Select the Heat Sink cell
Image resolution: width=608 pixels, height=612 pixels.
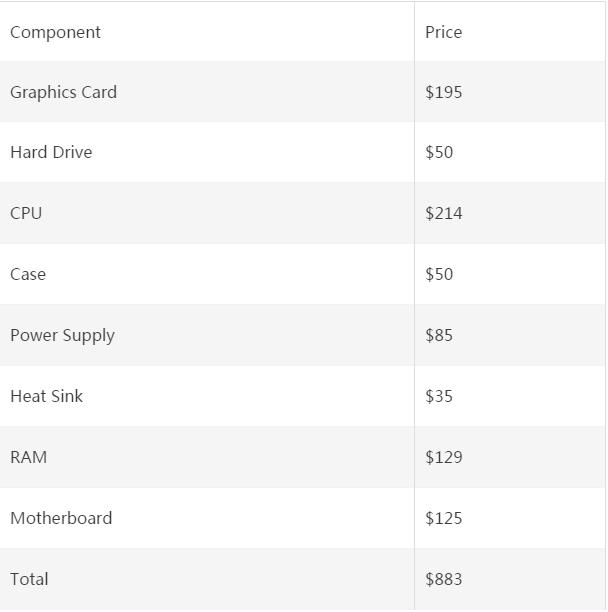click(46, 396)
